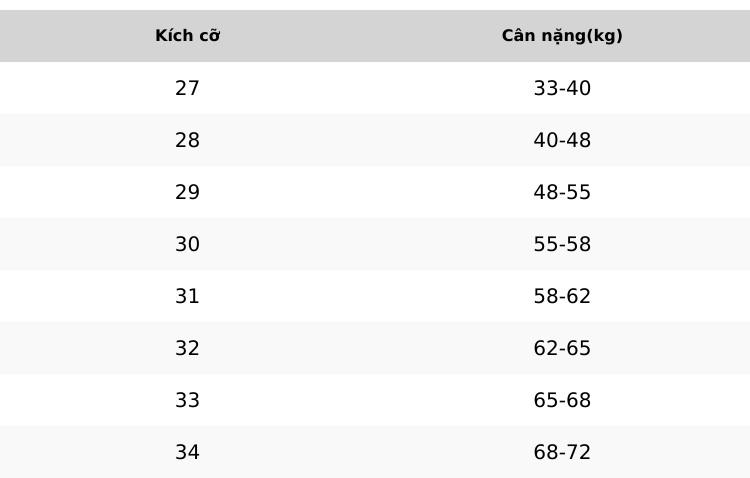This screenshot has width=750, height=478.
Task: Click the 62-65 weight cell
Action: (x=562, y=348)
